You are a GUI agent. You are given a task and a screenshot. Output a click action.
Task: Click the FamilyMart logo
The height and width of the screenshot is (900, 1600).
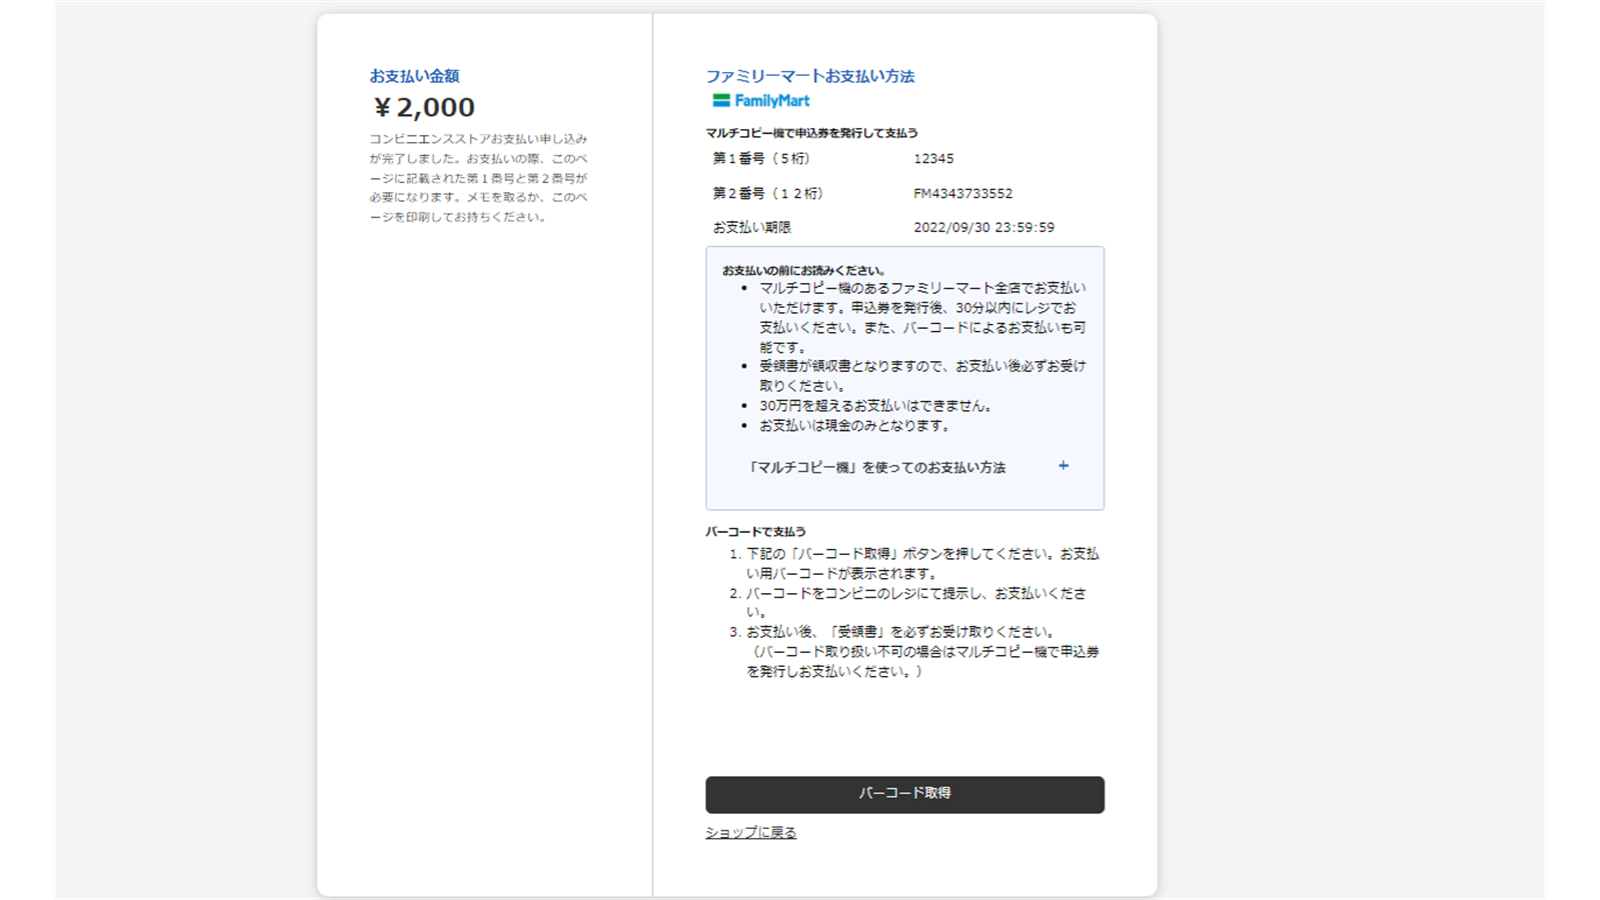pos(761,100)
